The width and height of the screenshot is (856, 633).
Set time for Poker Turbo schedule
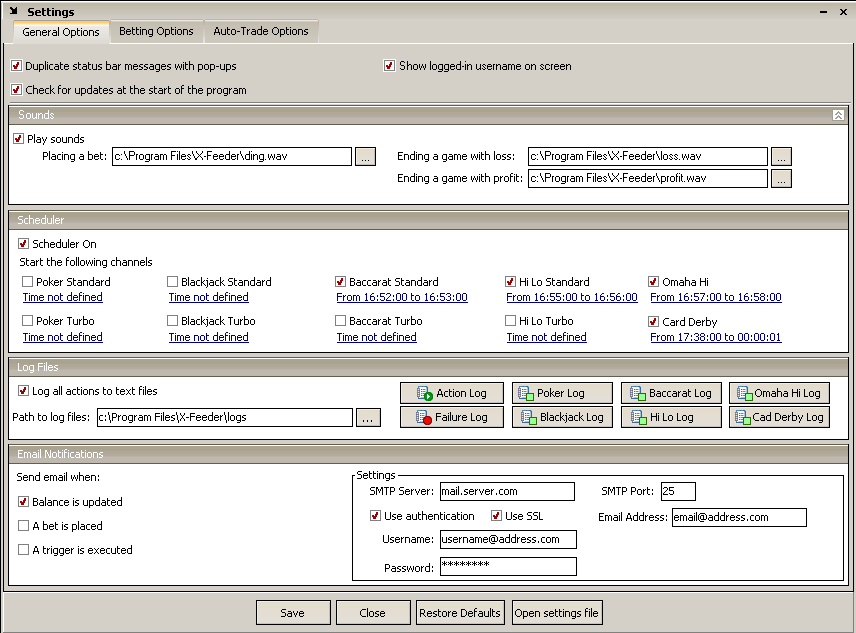coord(62,337)
